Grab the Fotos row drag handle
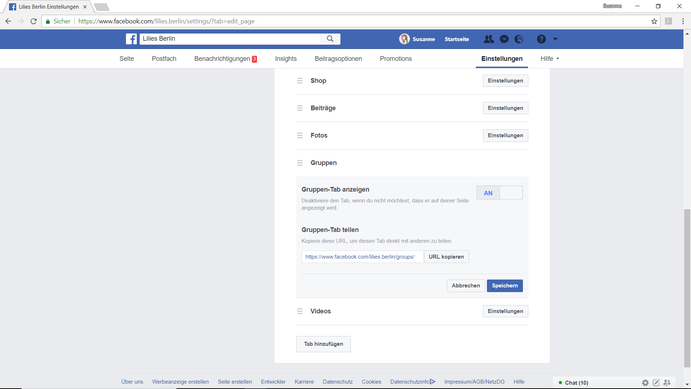This screenshot has height=389, width=691. click(300, 135)
